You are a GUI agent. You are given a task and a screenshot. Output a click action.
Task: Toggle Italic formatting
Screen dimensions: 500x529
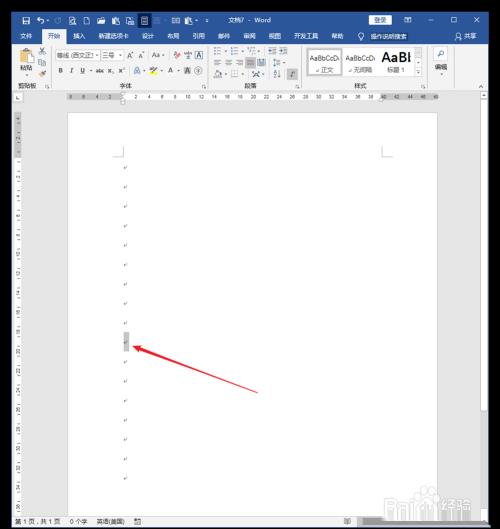(71, 71)
